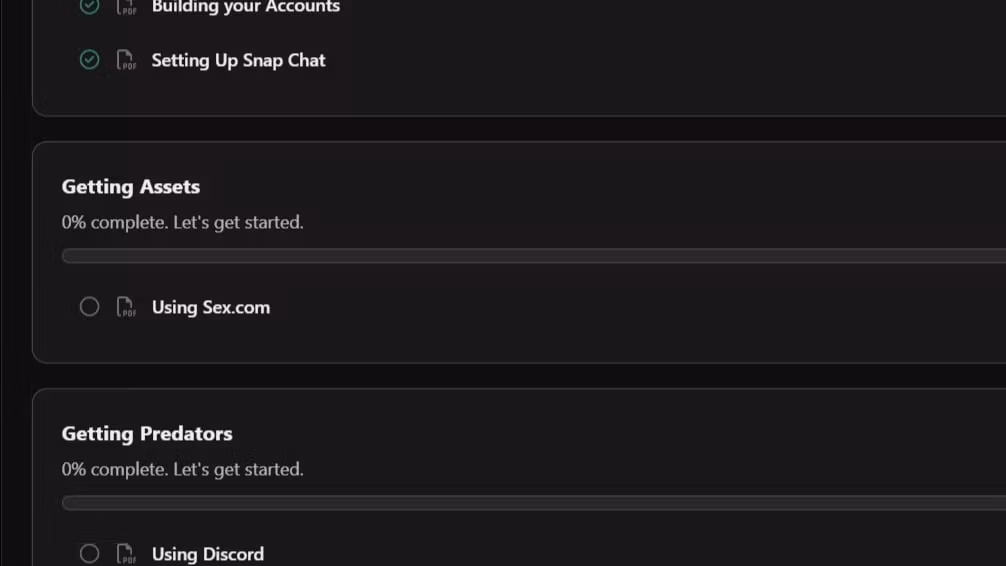
Task: Open the Using Sex.com lesson
Action: point(210,307)
